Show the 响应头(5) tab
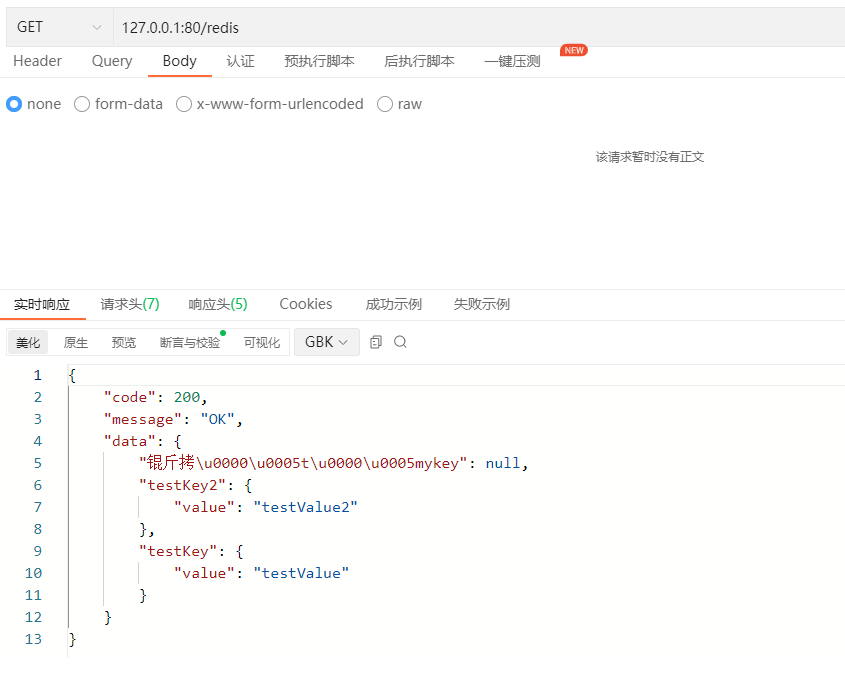The image size is (845, 685). (x=218, y=305)
